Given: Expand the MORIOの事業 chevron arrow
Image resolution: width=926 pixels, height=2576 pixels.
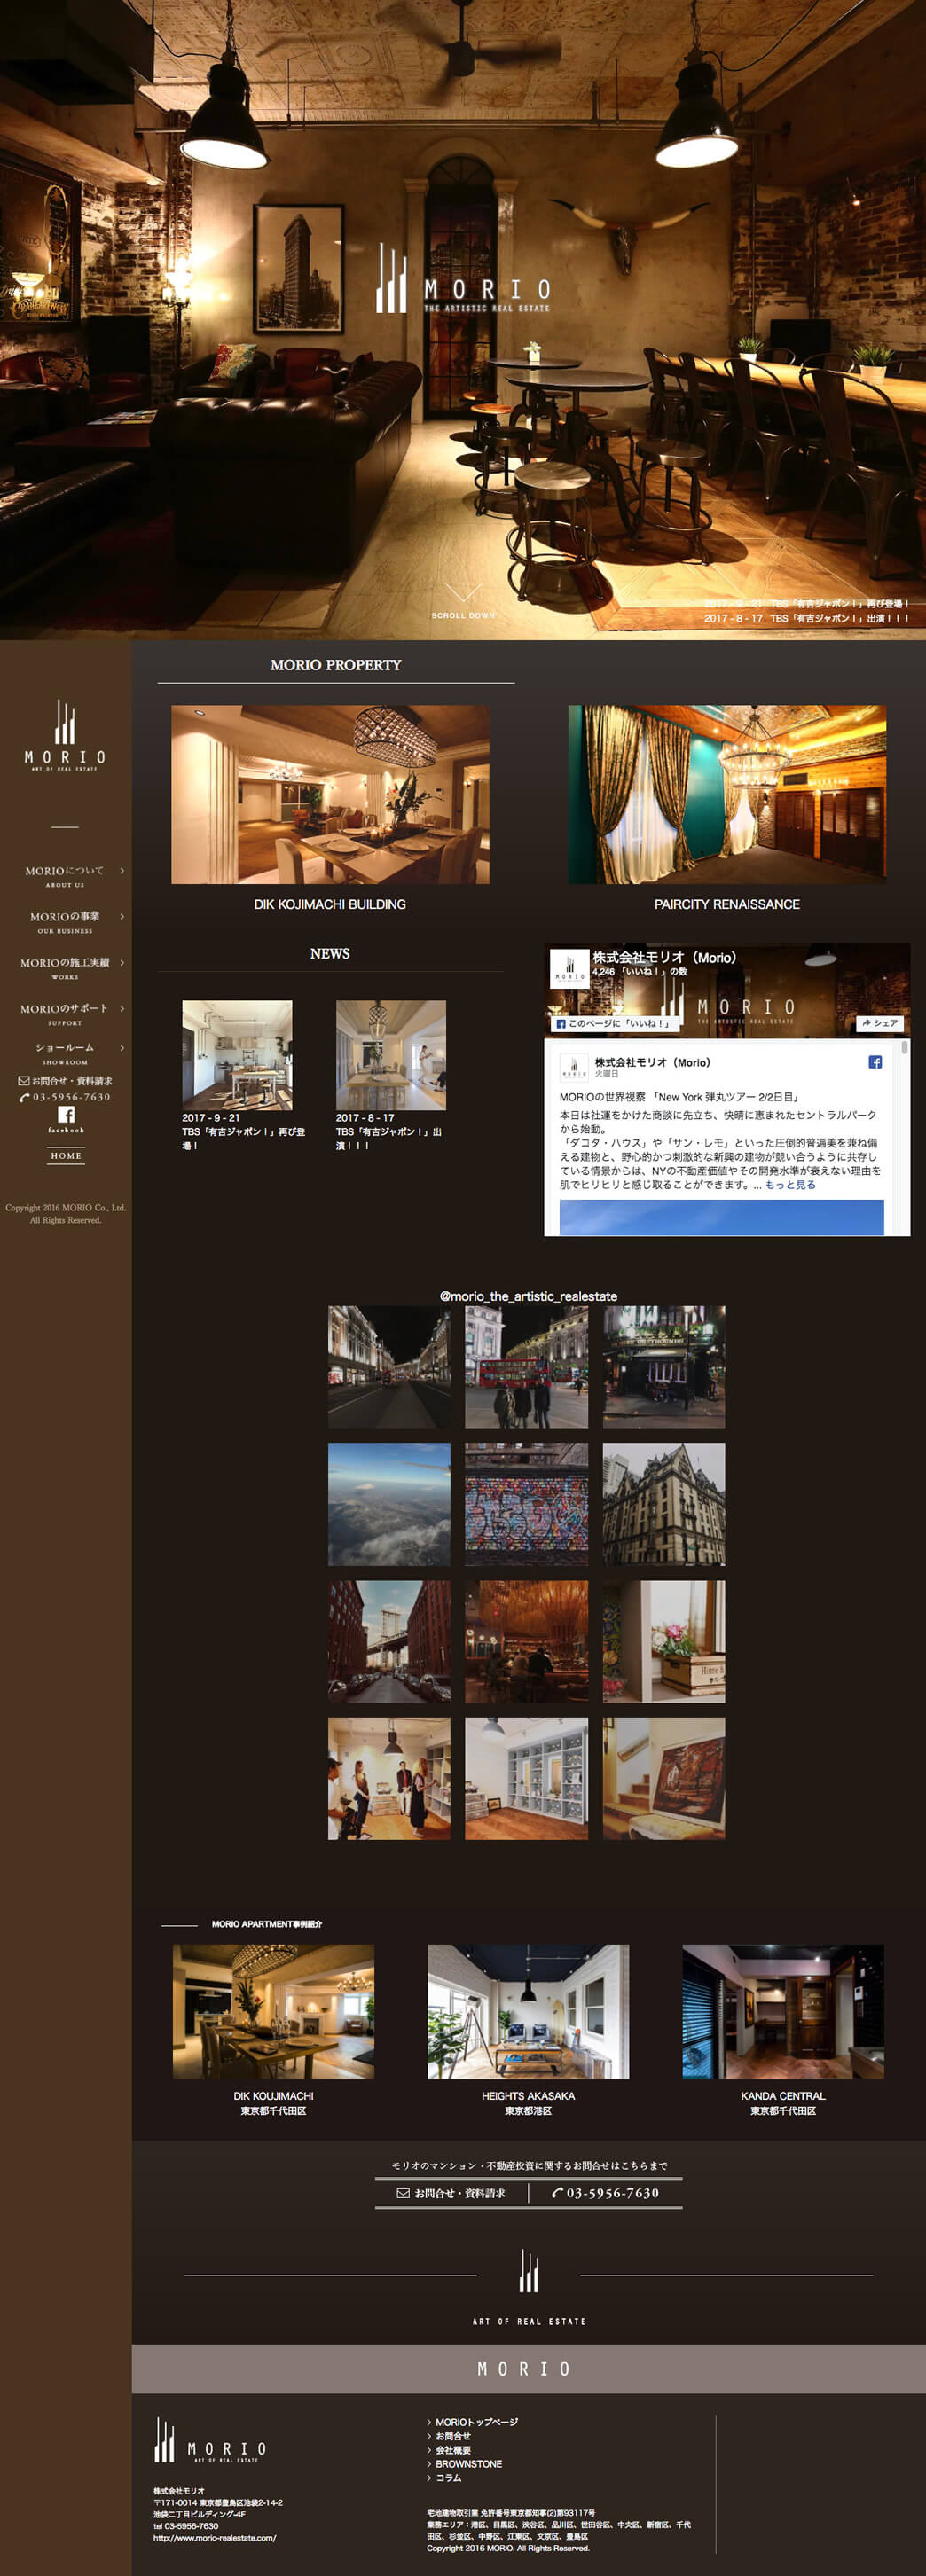Looking at the screenshot, I should click(x=122, y=916).
